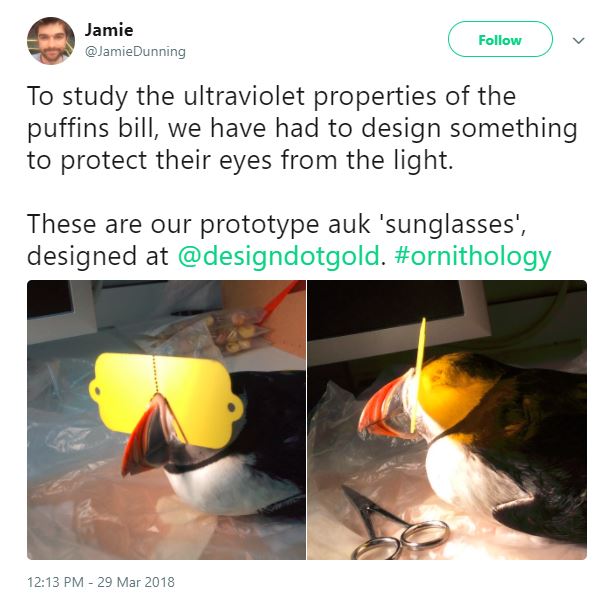Click the tweet text about ultraviolet properties

tap(302, 128)
